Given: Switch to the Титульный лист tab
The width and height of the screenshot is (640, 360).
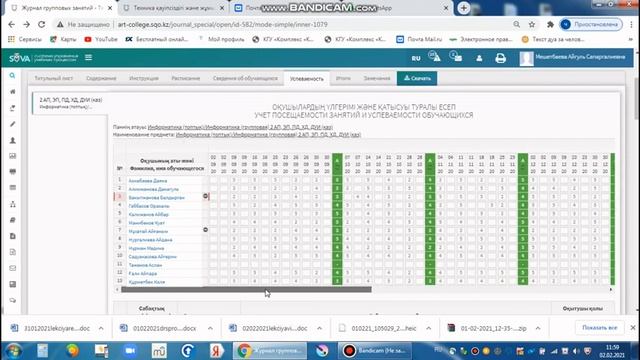Looking at the screenshot, I should 53,78.
